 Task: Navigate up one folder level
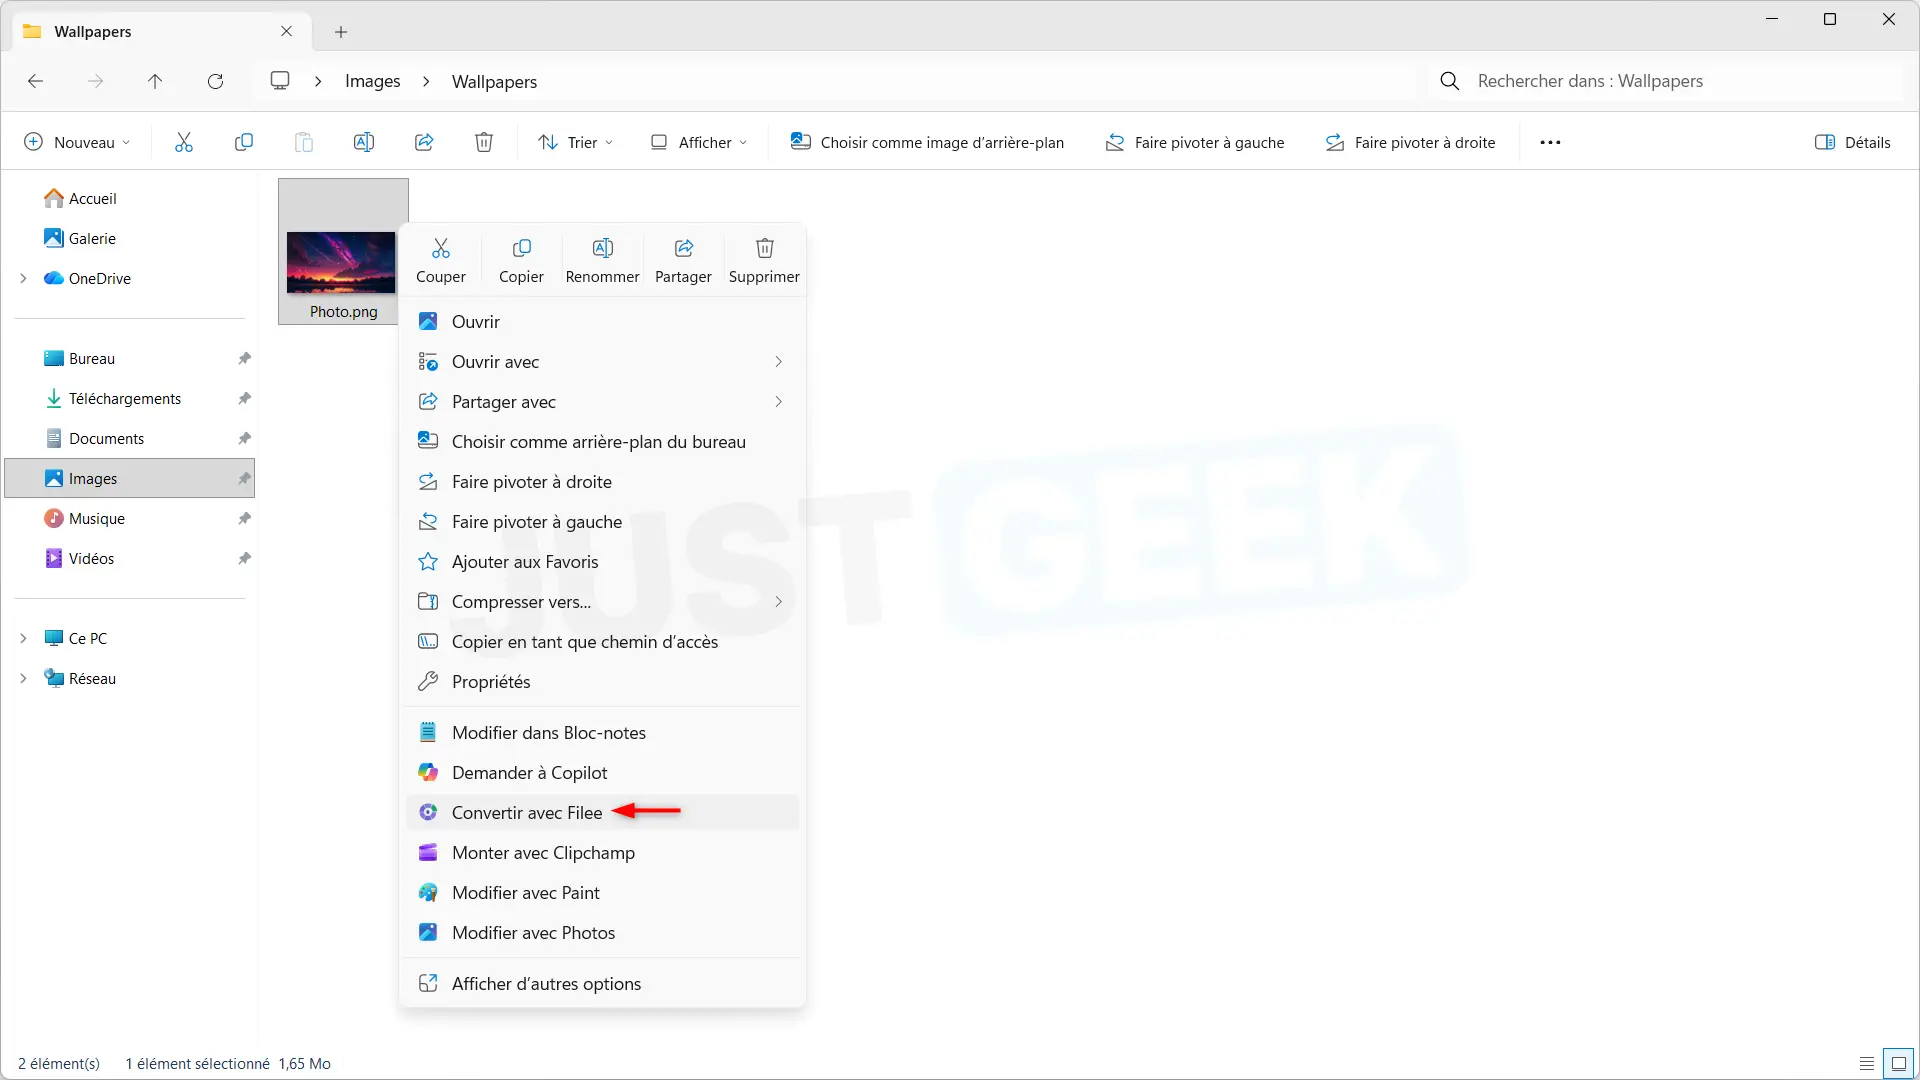pyautogui.click(x=155, y=81)
